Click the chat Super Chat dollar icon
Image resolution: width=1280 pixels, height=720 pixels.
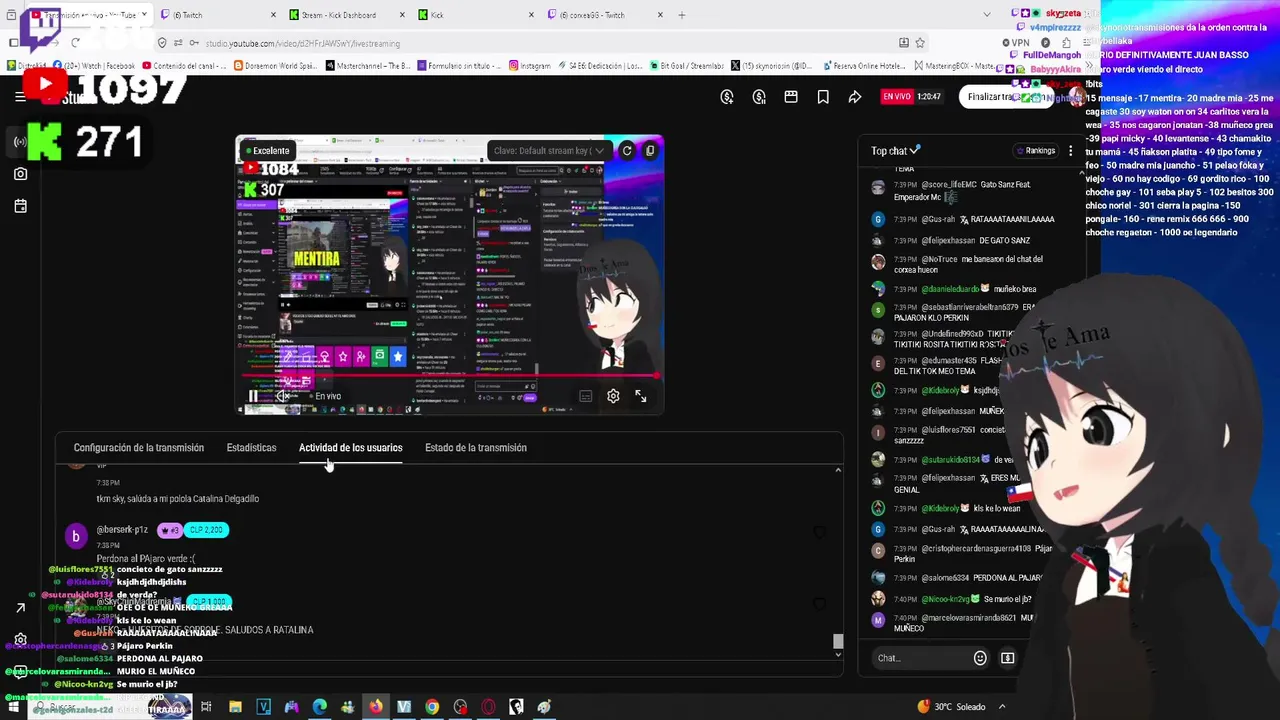[x=1007, y=658]
